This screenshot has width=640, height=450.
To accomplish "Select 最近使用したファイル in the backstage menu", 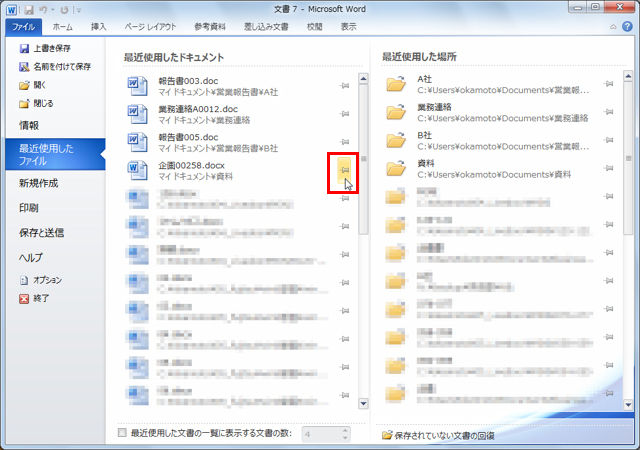I will (x=56, y=154).
